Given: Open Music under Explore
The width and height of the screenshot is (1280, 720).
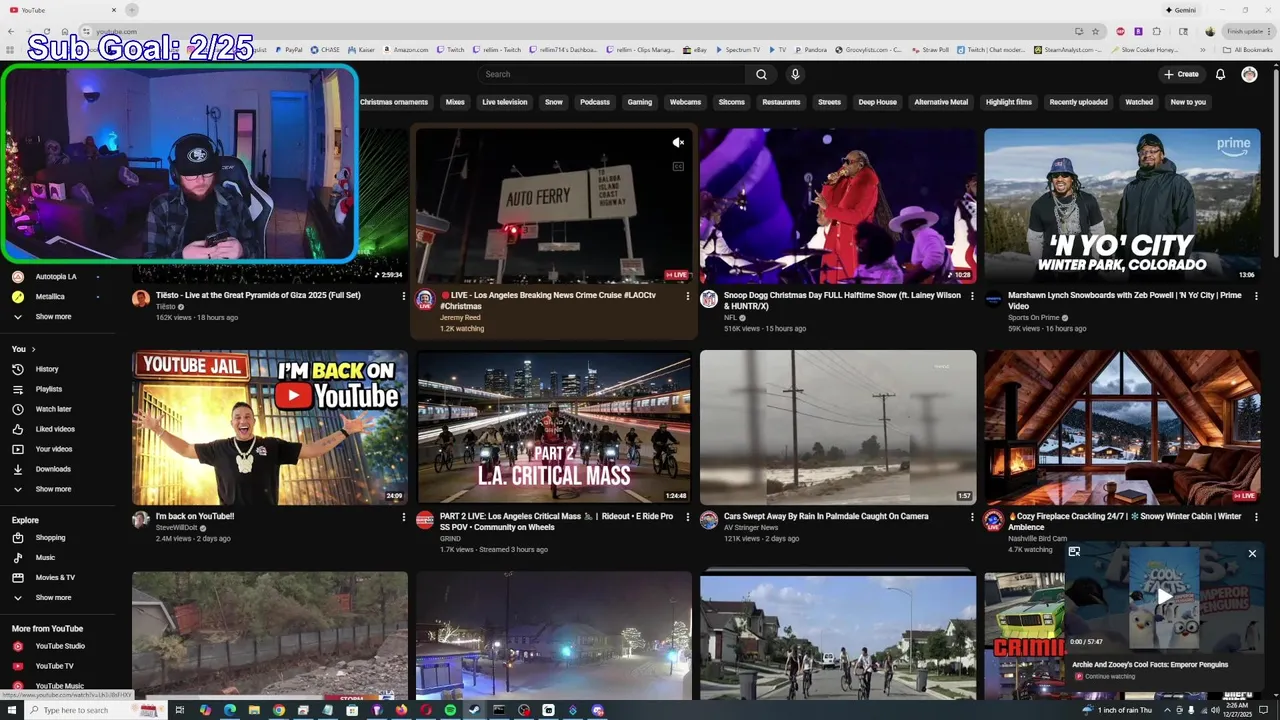Looking at the screenshot, I should click(57, 558).
